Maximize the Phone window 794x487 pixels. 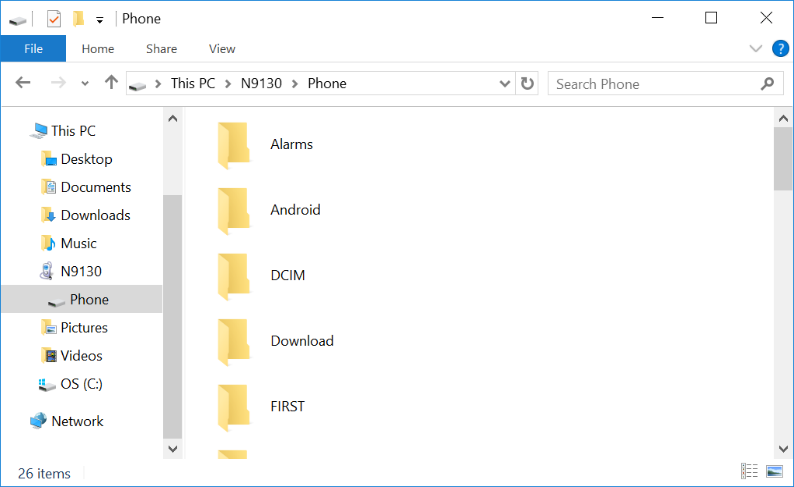[711, 18]
